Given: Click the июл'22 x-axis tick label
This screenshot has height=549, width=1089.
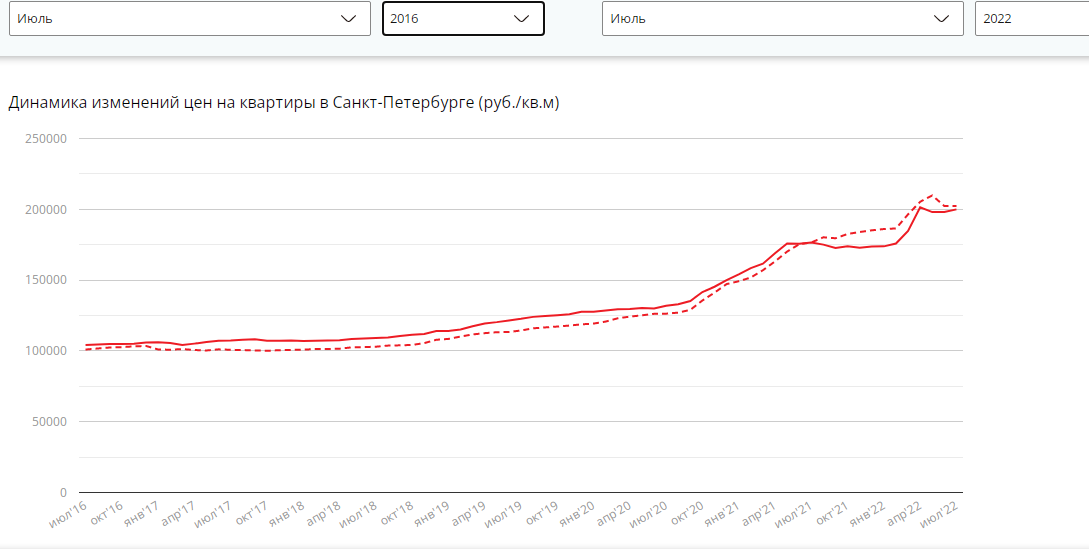Looking at the screenshot, I should [x=940, y=516].
